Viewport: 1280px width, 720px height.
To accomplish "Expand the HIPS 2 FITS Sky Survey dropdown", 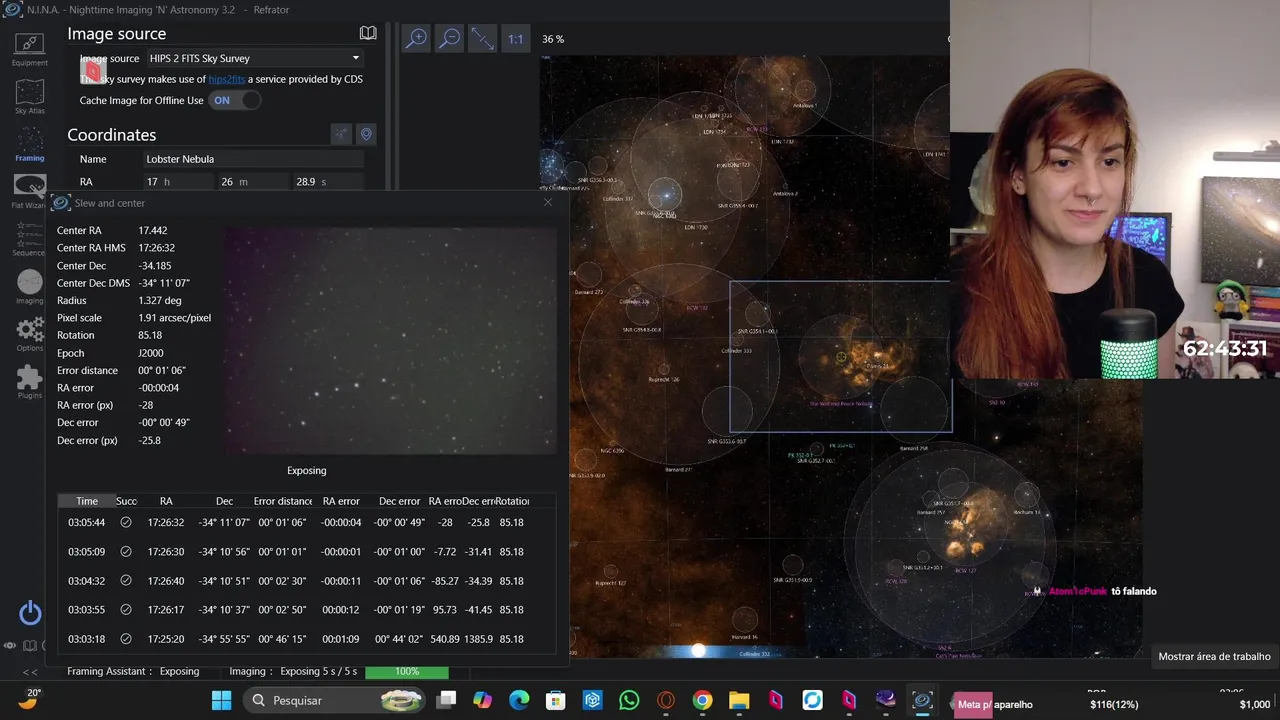I will coord(254,58).
